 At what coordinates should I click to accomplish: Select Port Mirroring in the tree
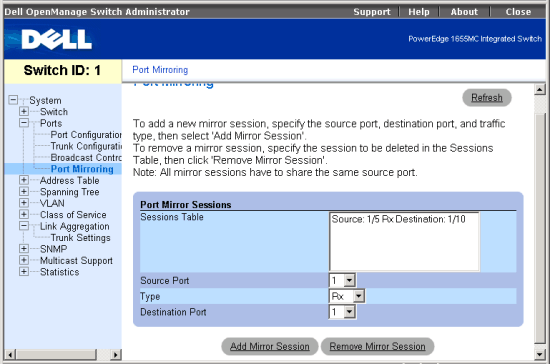coord(82,169)
